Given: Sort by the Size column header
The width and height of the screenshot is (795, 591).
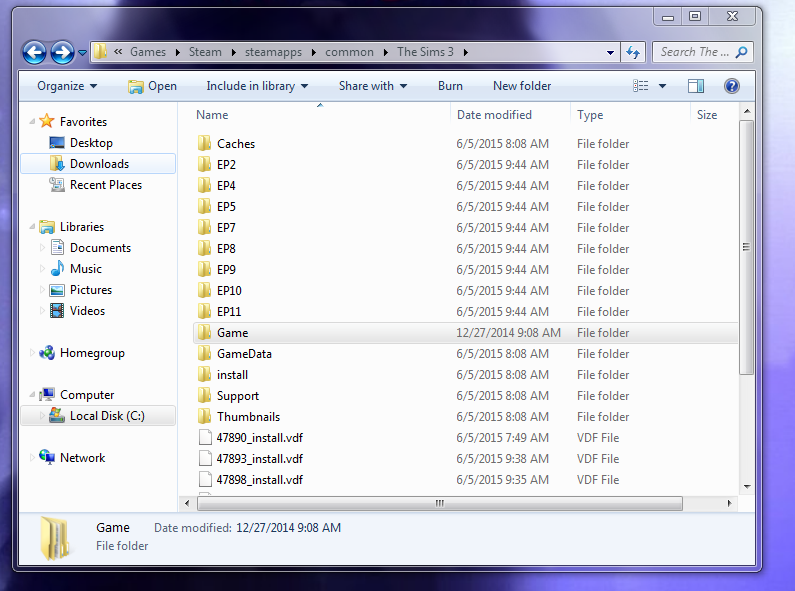Looking at the screenshot, I should point(714,115).
